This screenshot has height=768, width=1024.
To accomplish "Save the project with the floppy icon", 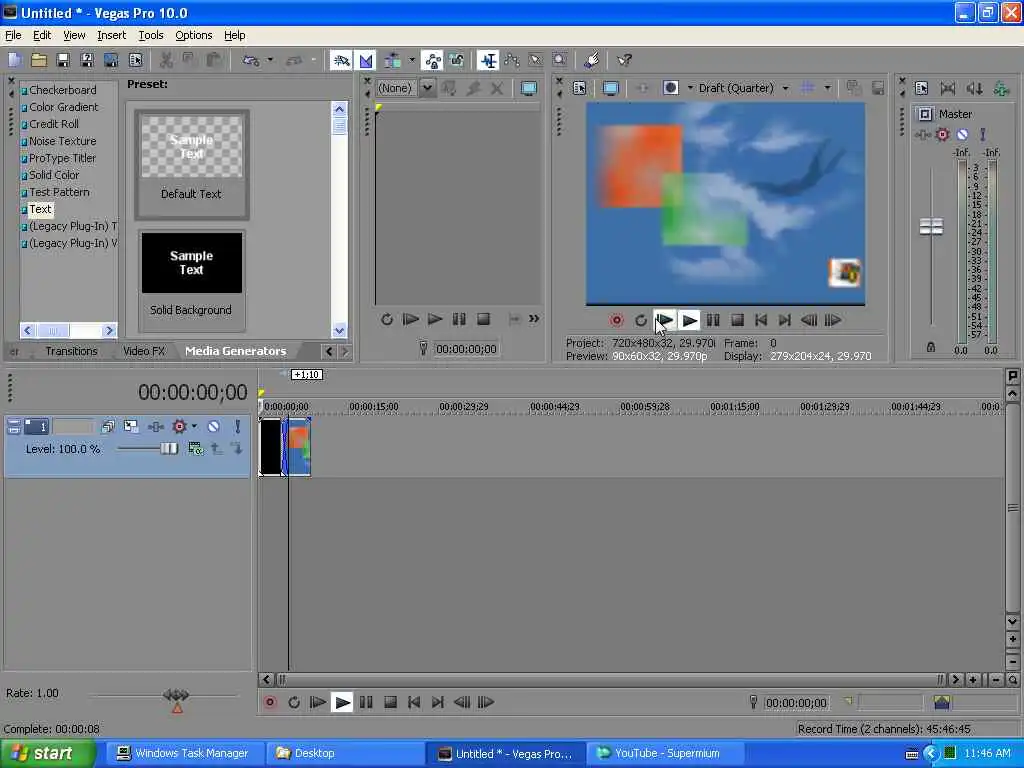I will (63, 61).
